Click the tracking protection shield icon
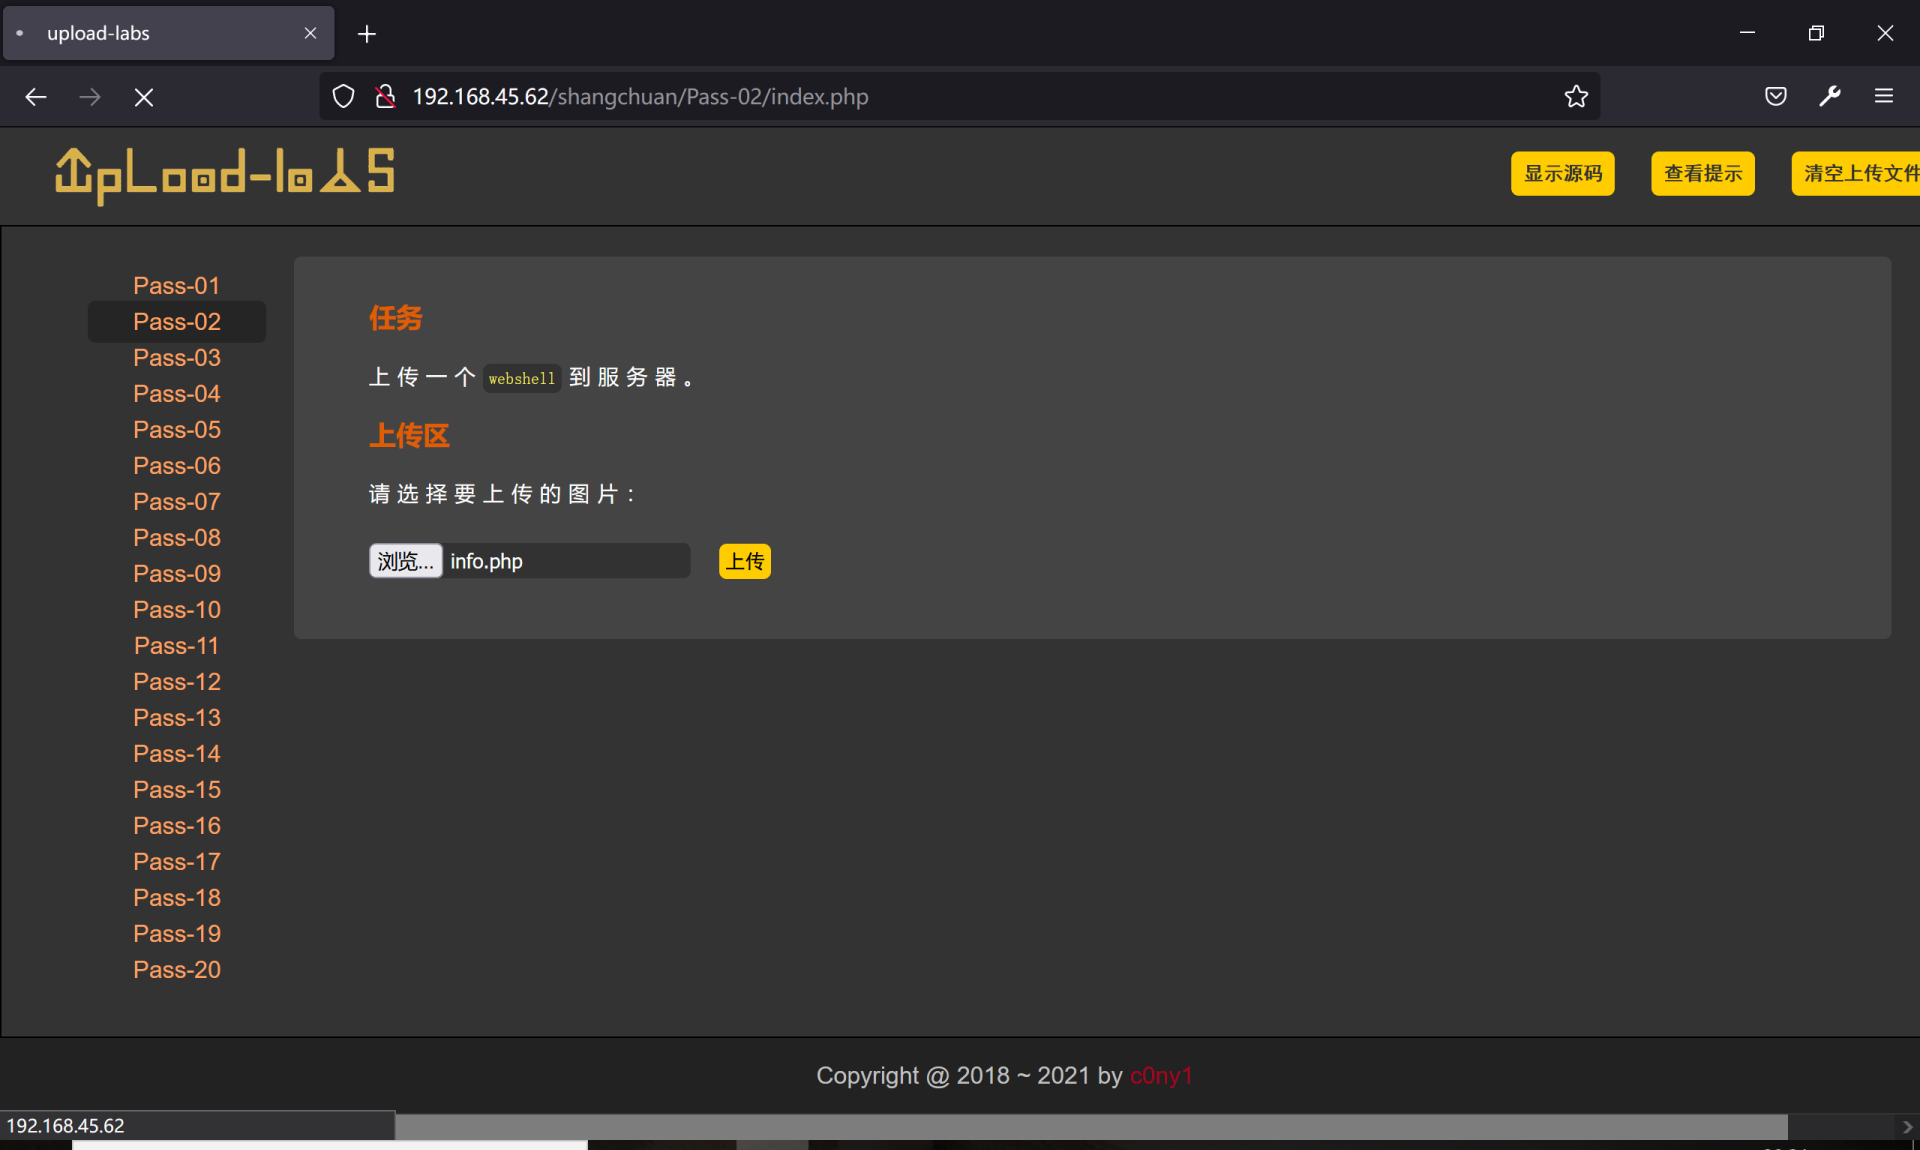This screenshot has height=1150, width=1920. click(343, 97)
